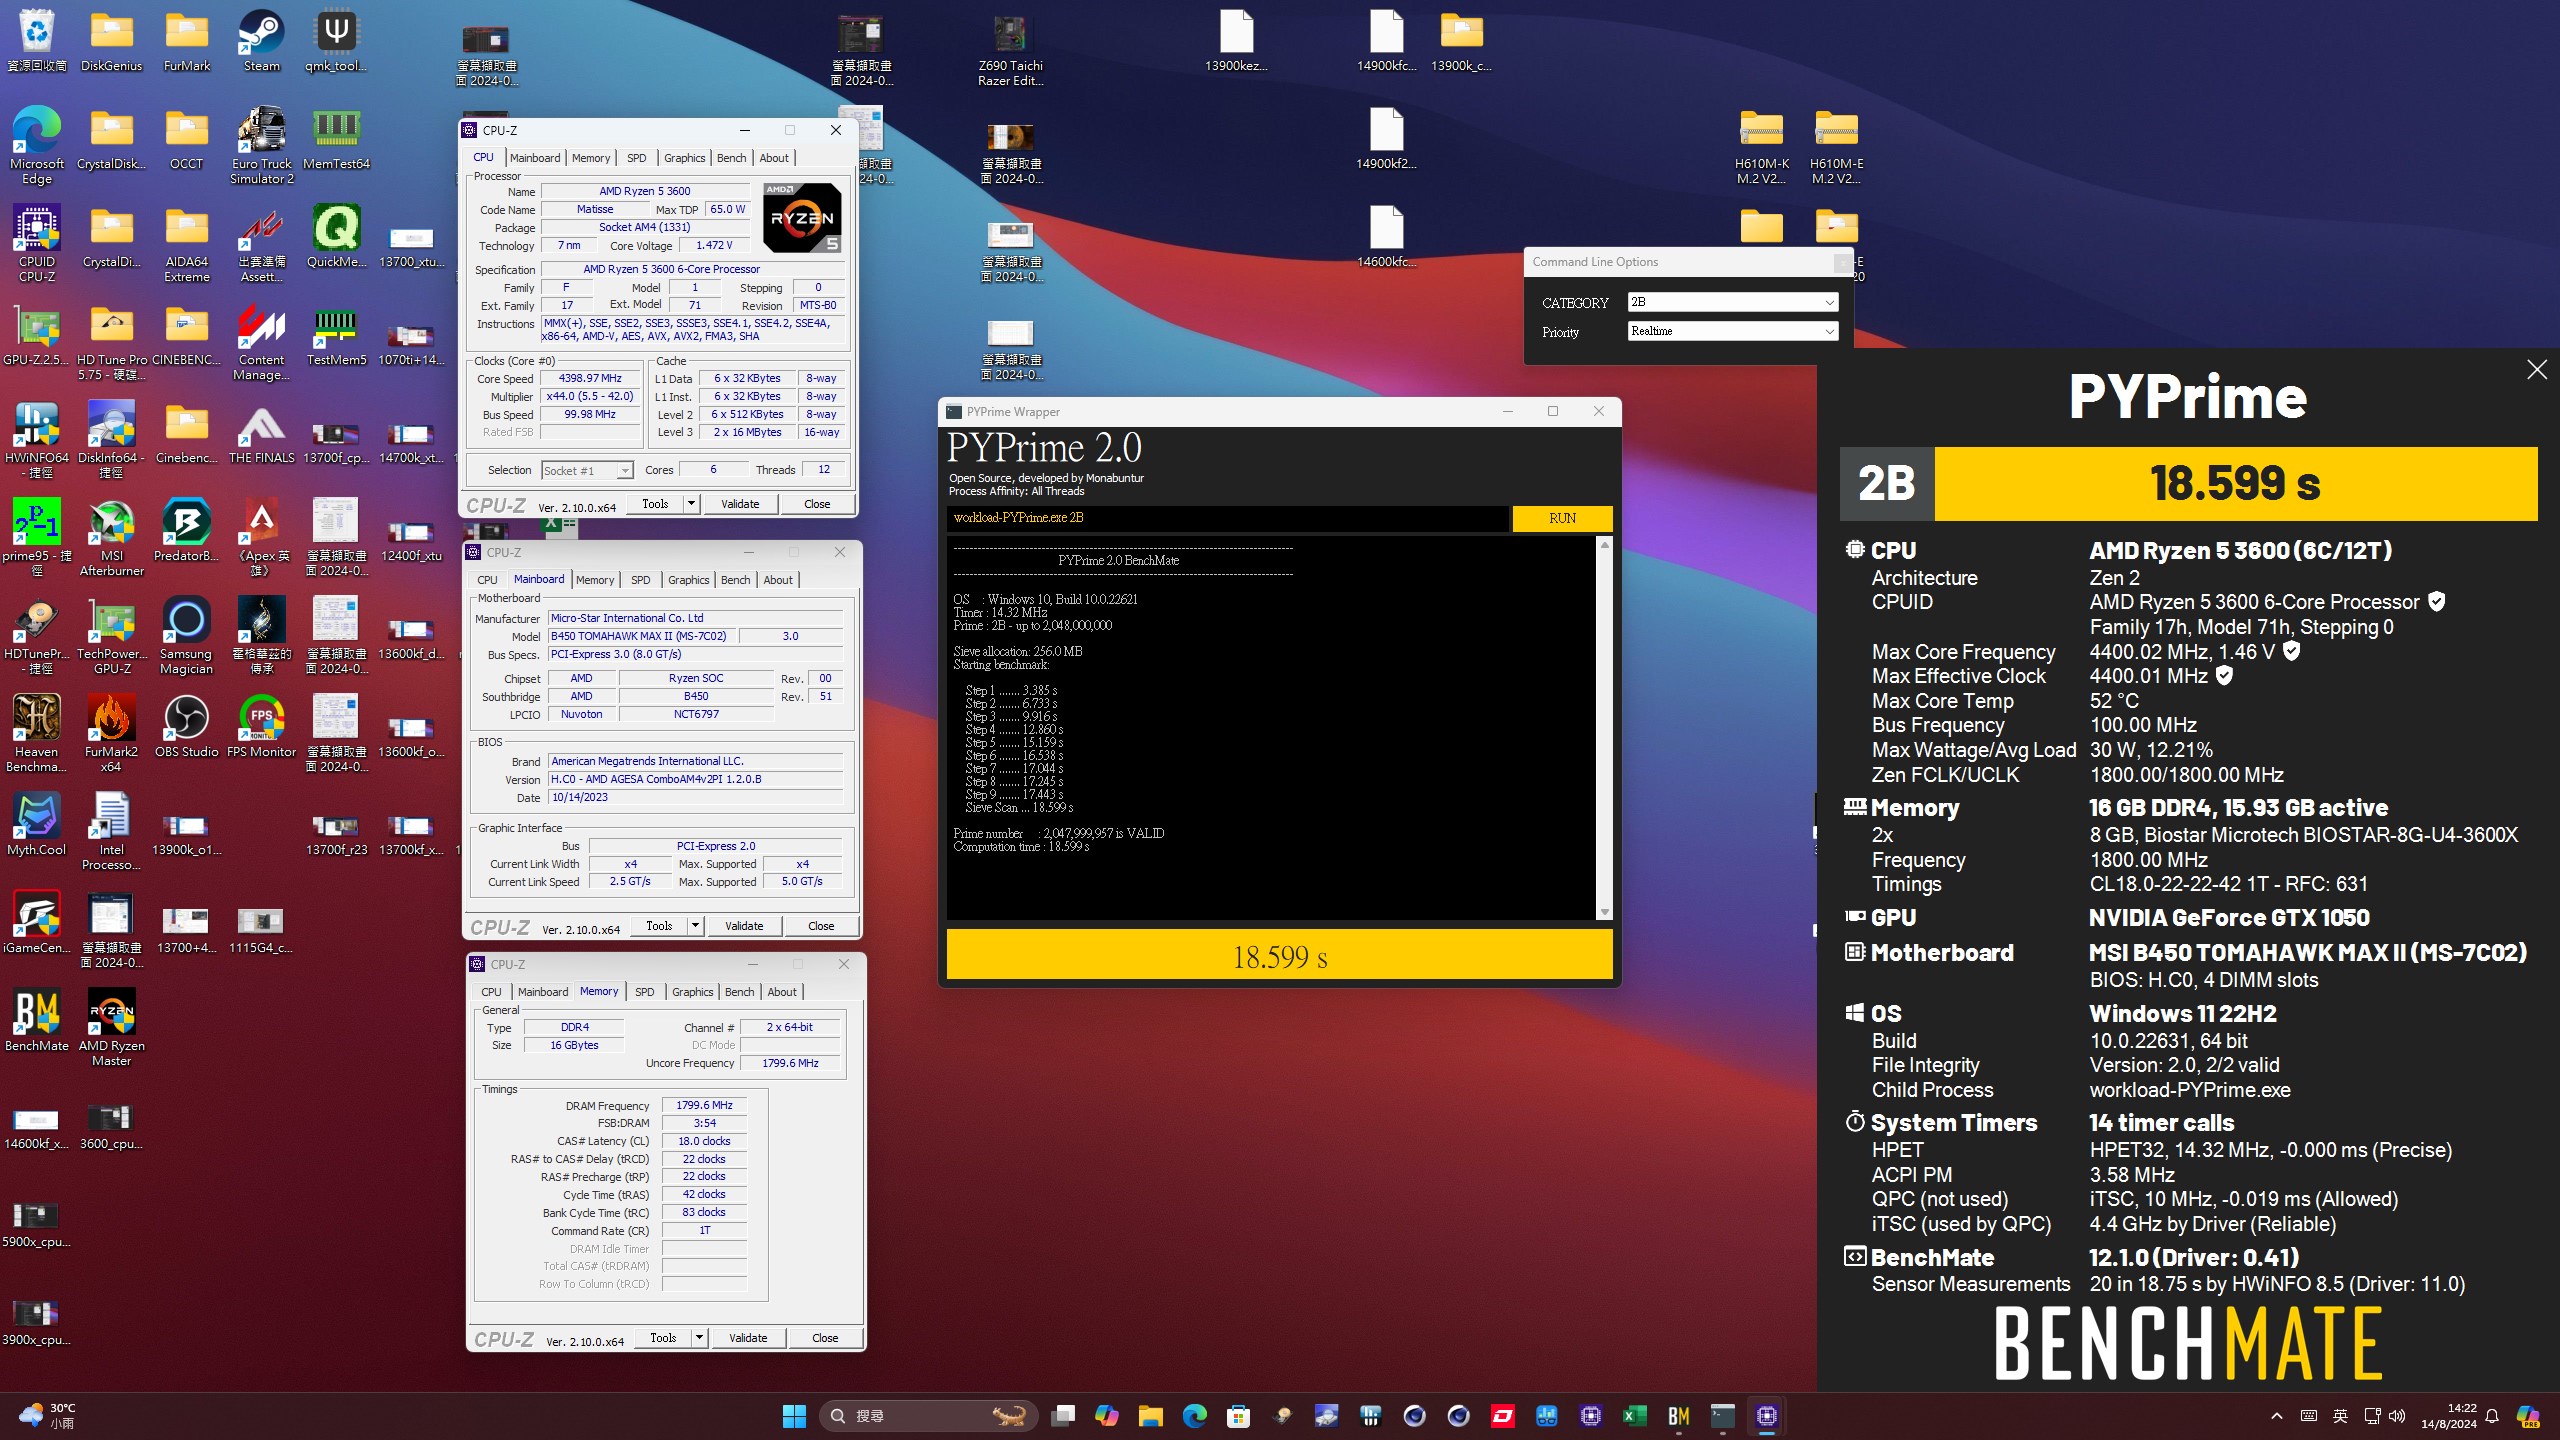Viewport: 2560px width, 1440px height.
Task: Open the weather widget showing 30°C
Action: pyautogui.click(x=47, y=1416)
